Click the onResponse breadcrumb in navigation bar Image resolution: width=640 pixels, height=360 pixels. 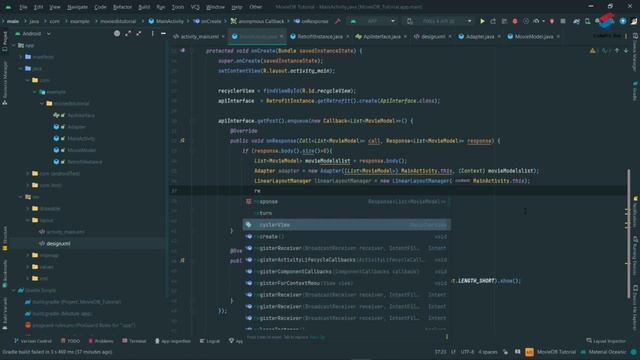[x=311, y=21]
